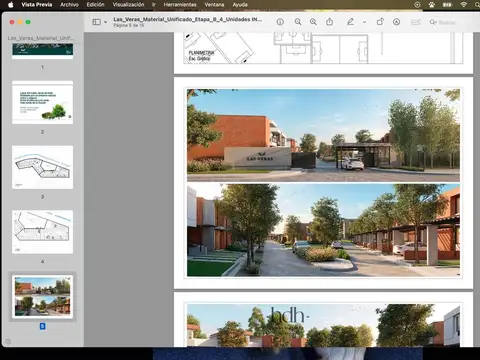This screenshot has height=360, width=480.
Task: Show the Markup toolbar
Action: click(397, 22)
